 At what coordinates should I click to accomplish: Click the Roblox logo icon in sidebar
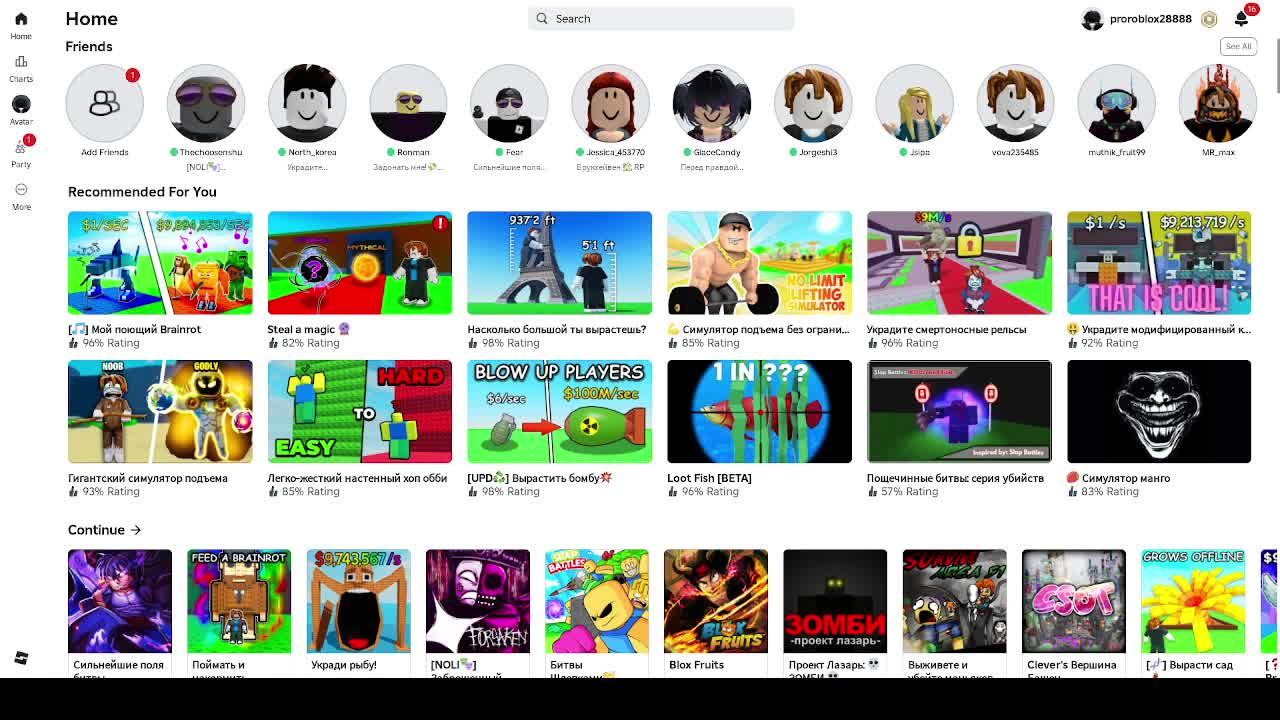click(x=21, y=657)
